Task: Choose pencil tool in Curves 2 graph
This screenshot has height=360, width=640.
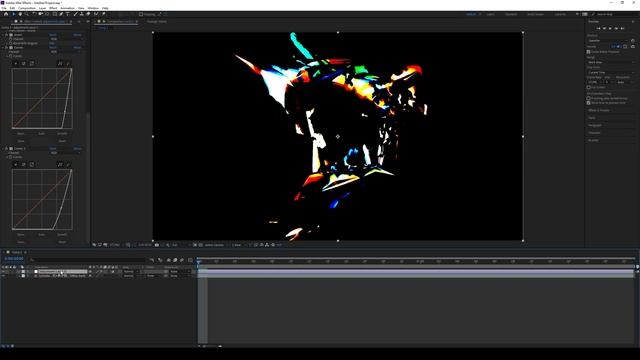Action: pos(68,164)
